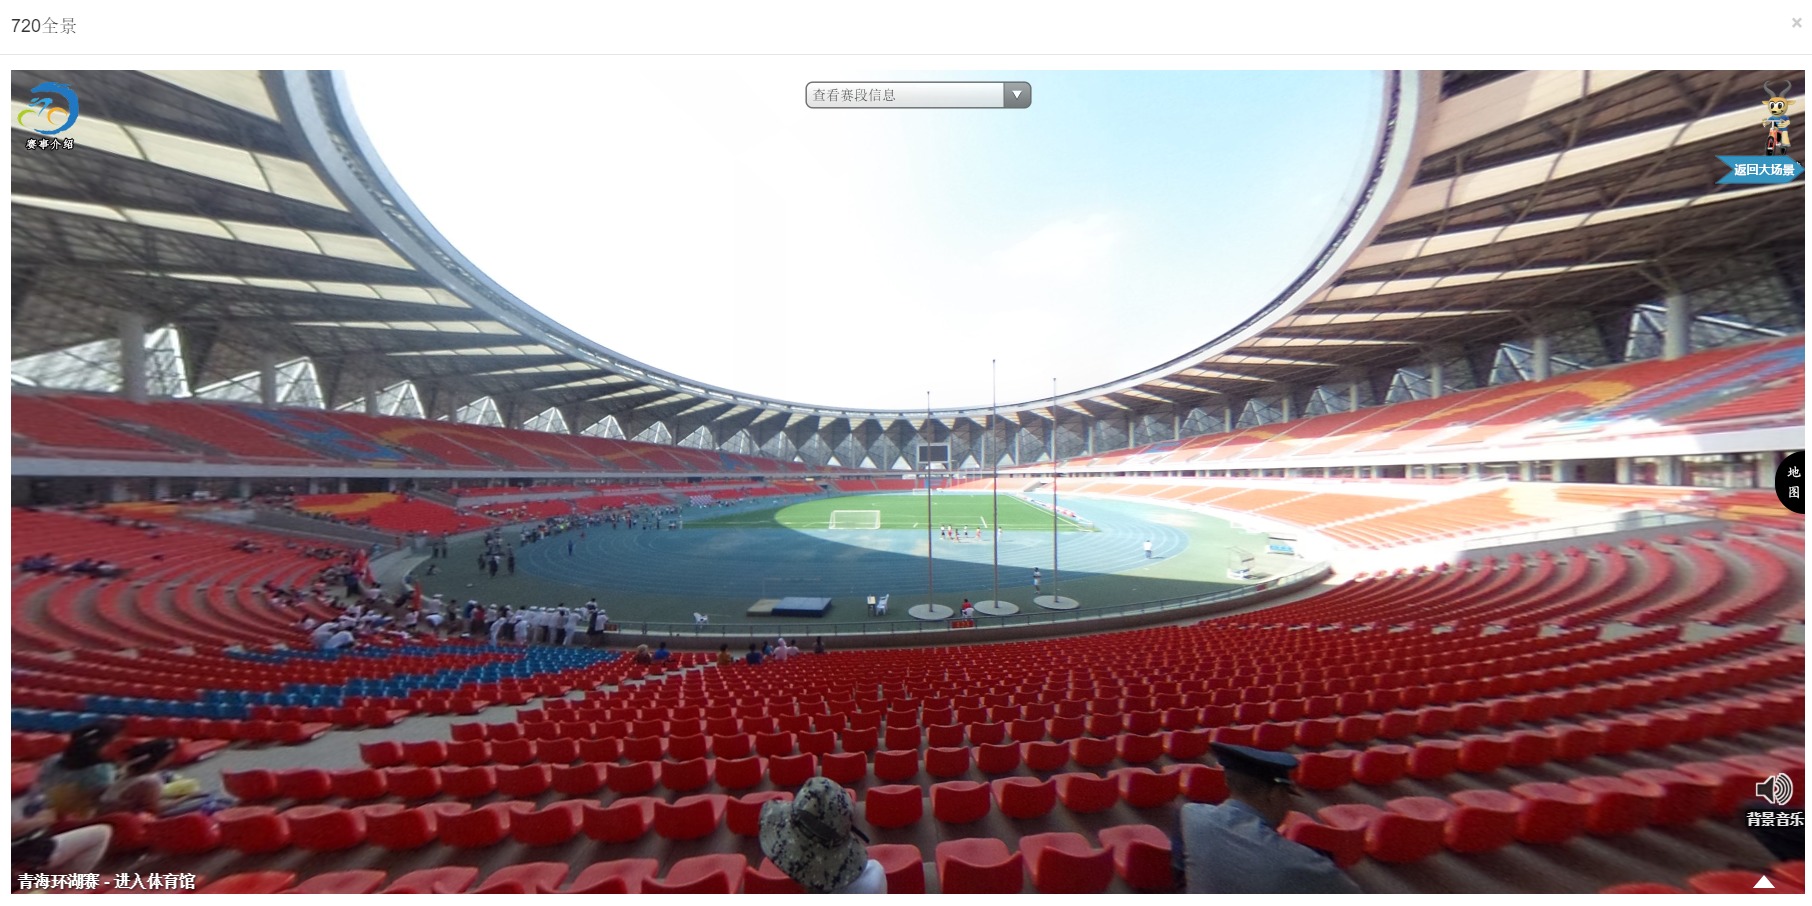This screenshot has height=906, width=1812.
Task: Expand the bottom panel with white triangle
Action: [x=1764, y=881]
